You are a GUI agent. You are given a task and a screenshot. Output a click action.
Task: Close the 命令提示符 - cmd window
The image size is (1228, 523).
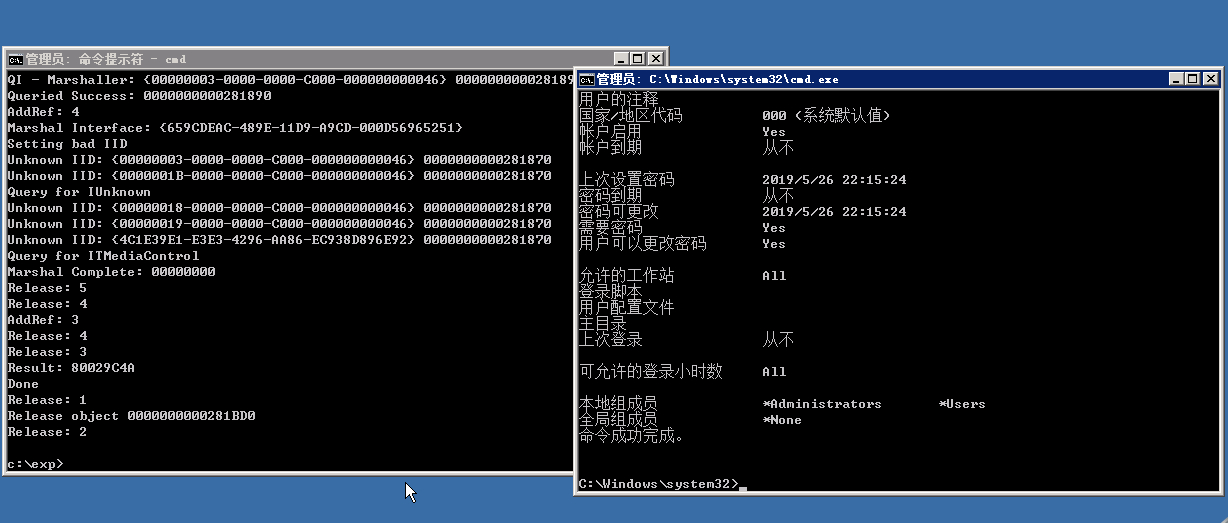pyautogui.click(x=656, y=59)
